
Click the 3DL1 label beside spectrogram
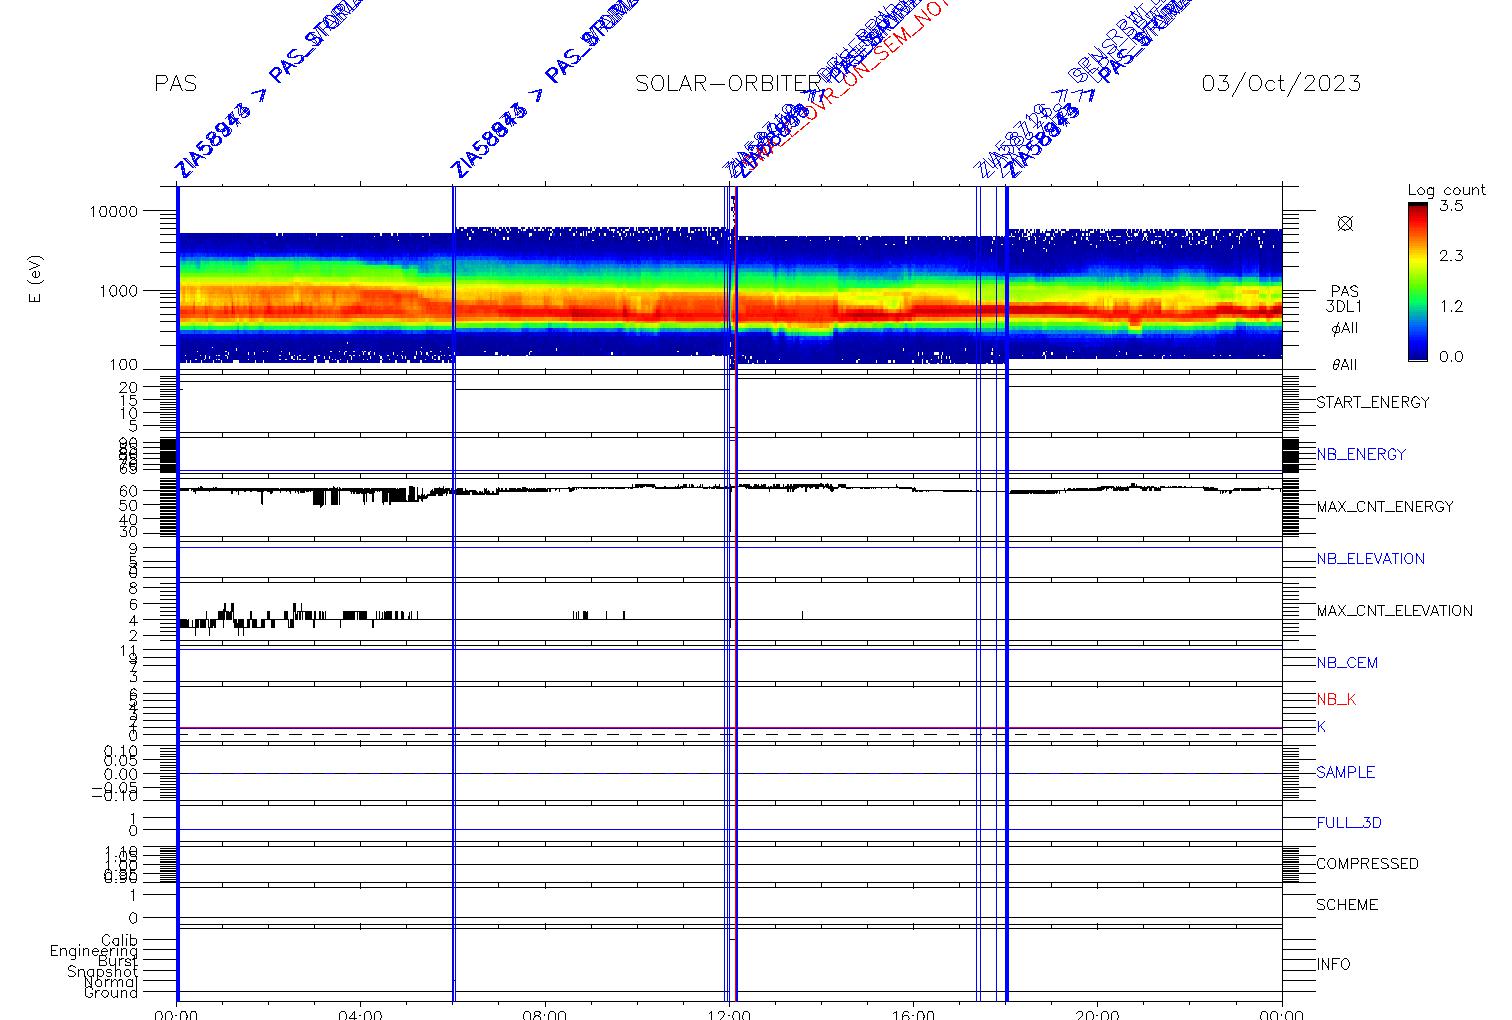click(x=1344, y=308)
